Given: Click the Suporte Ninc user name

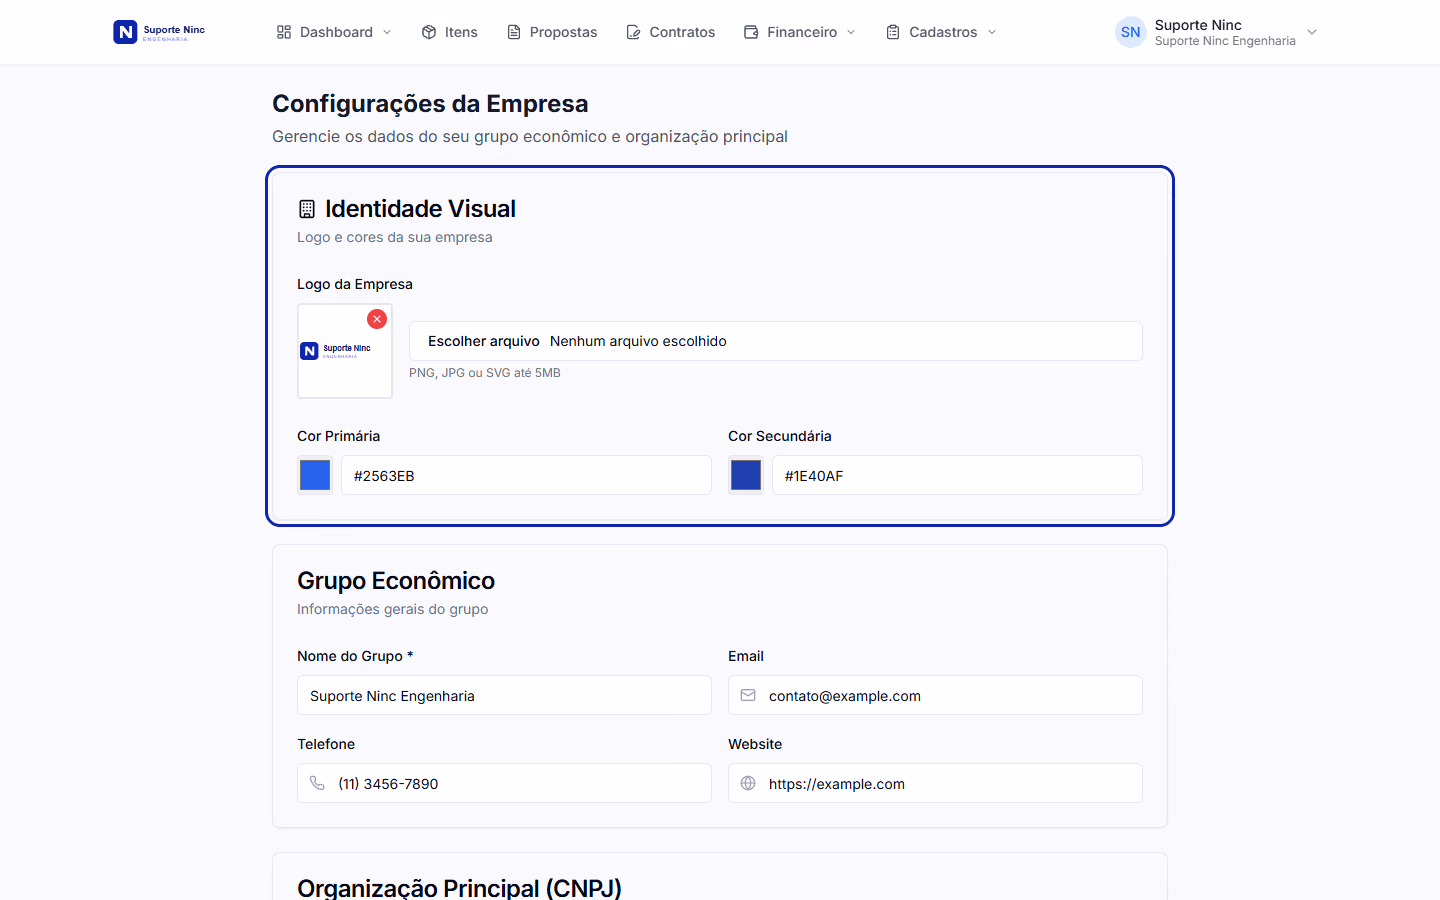Looking at the screenshot, I should (1198, 25).
